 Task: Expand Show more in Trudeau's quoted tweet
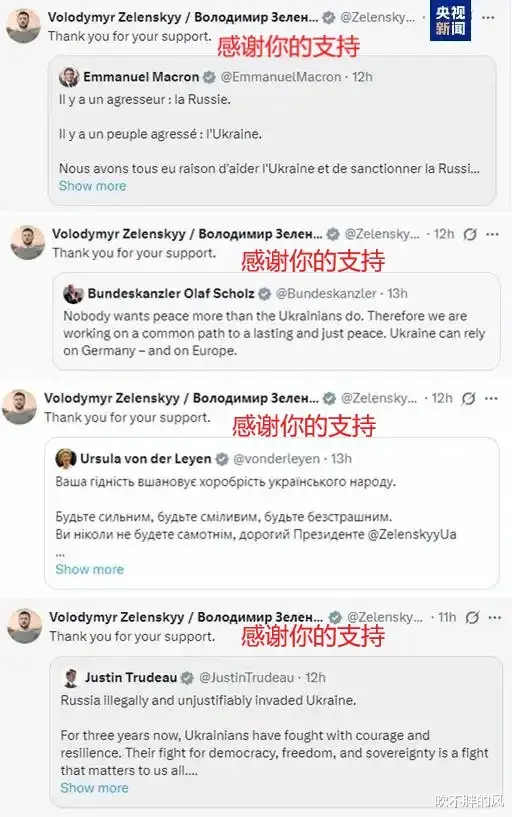pyautogui.click(x=94, y=788)
